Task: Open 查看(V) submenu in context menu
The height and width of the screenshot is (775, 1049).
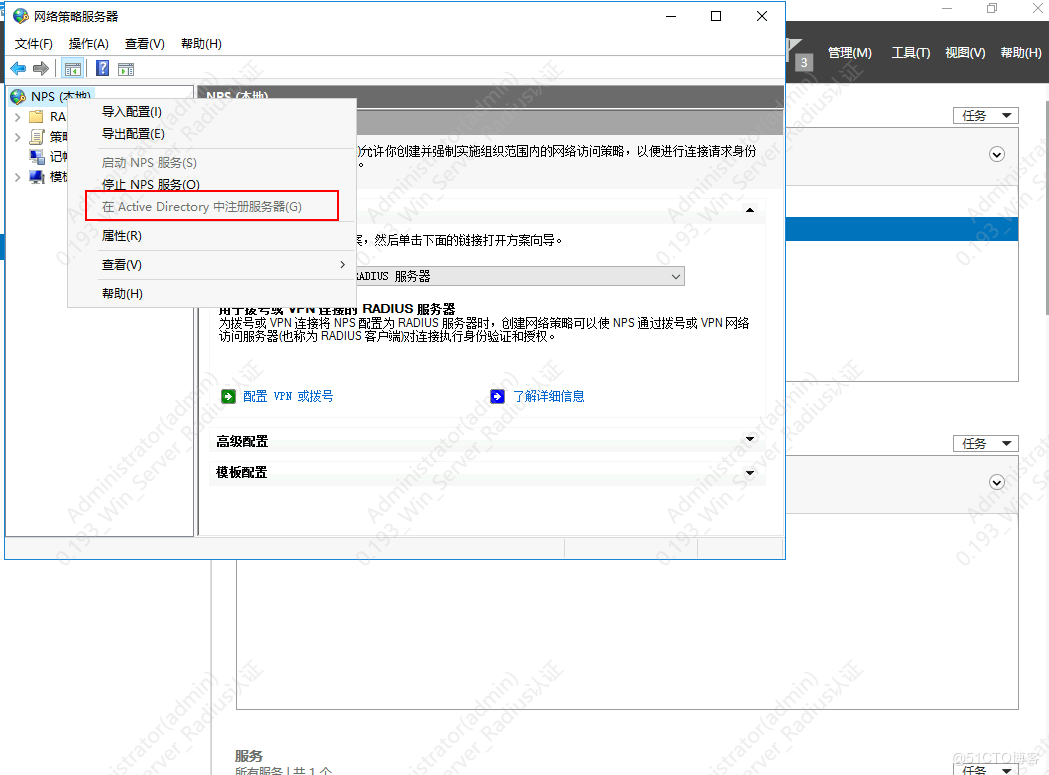Action: [x=211, y=264]
